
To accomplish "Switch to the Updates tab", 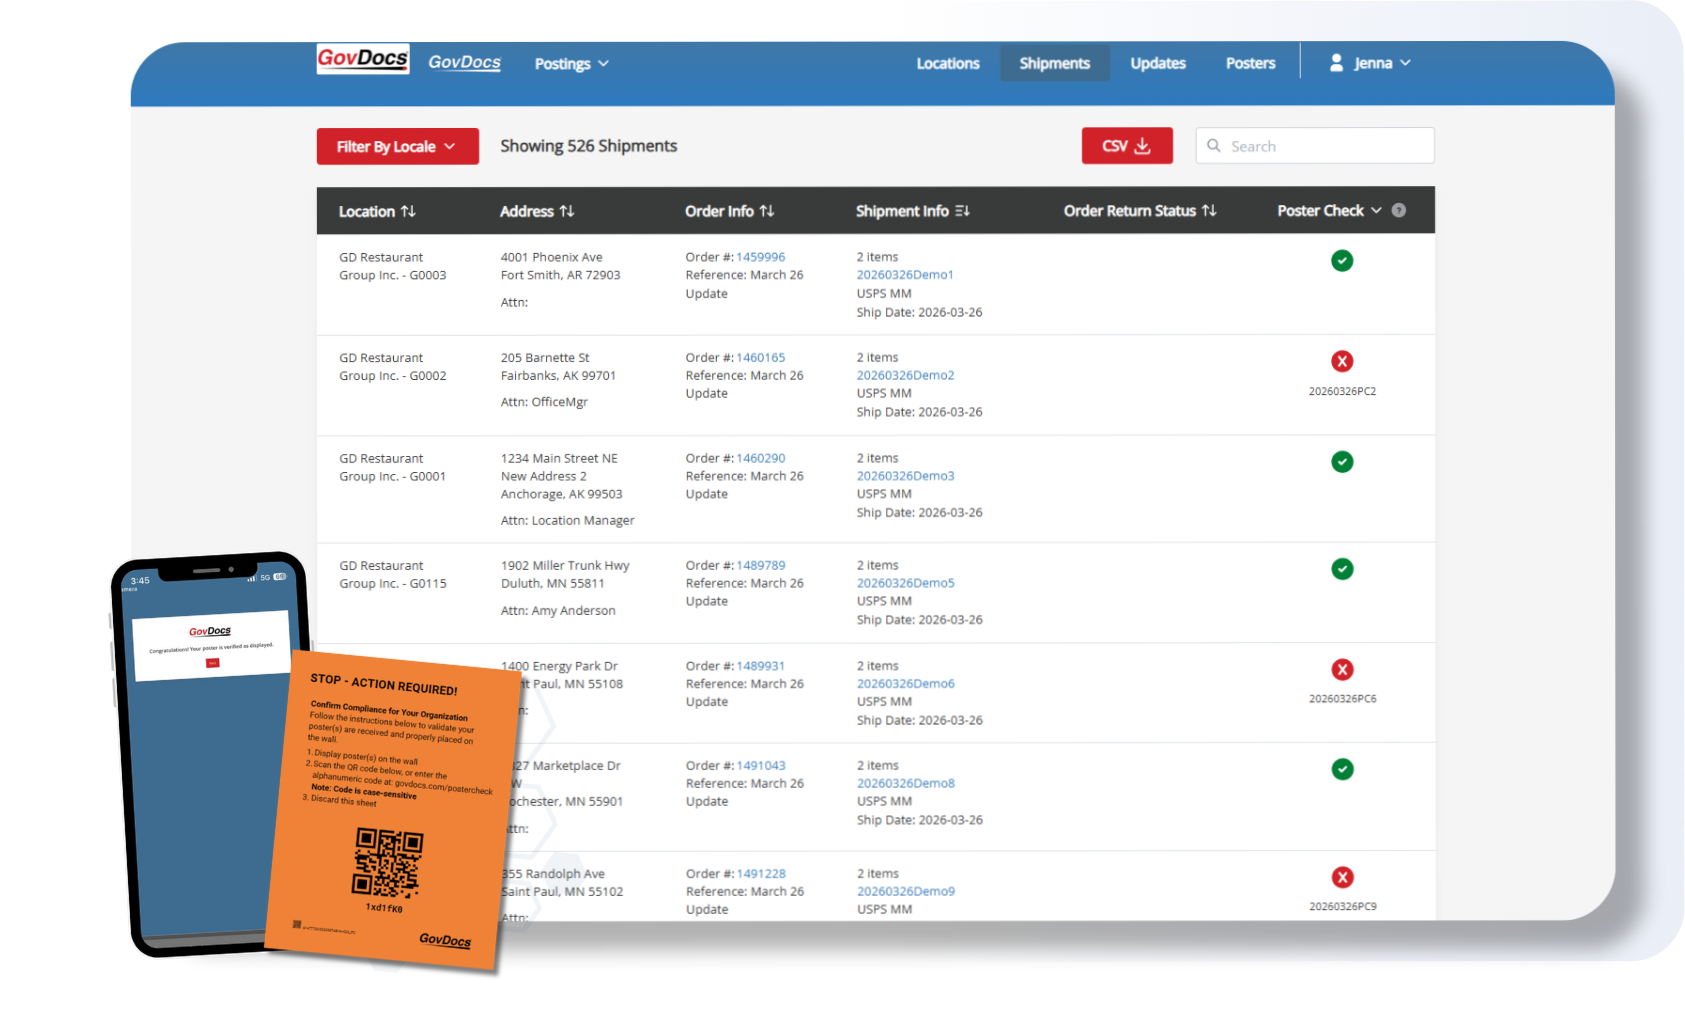I will 1157,63.
